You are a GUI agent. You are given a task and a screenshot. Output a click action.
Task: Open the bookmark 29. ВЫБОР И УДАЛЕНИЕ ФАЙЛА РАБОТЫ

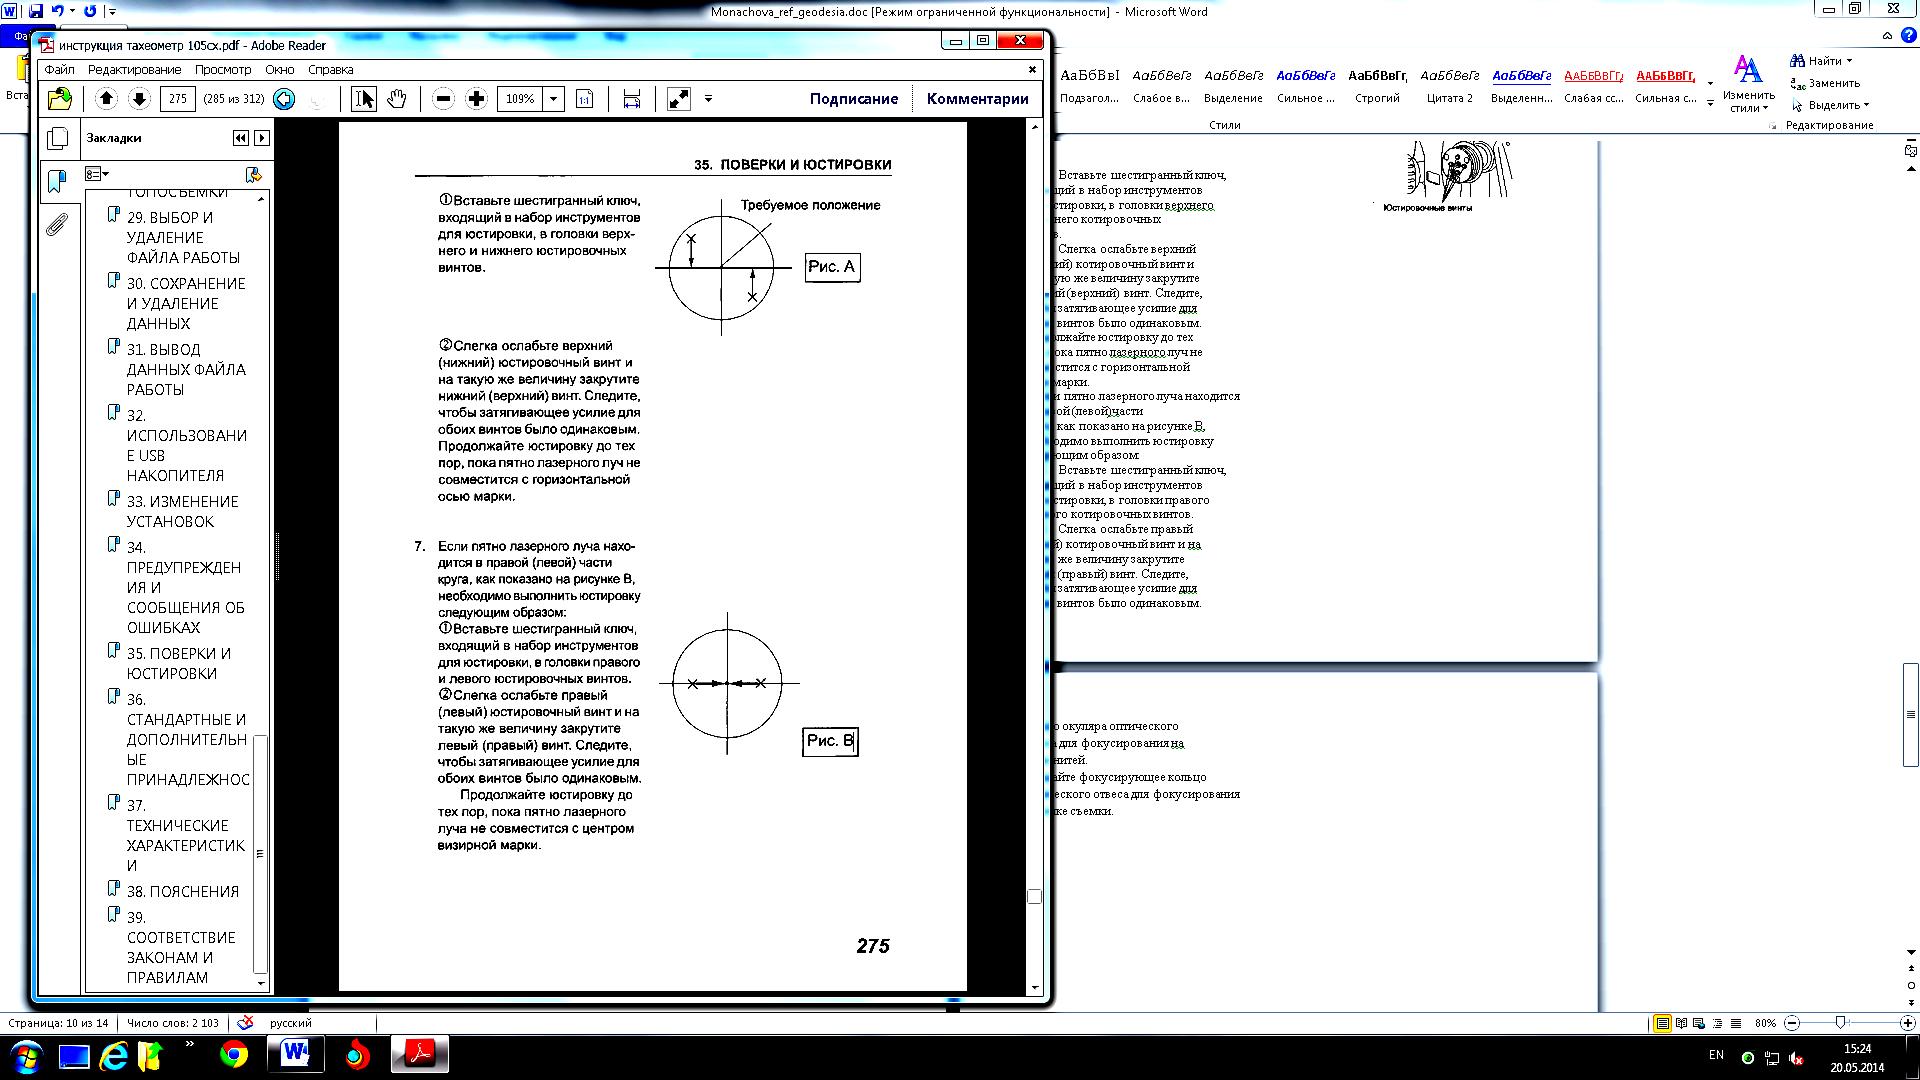click(183, 237)
